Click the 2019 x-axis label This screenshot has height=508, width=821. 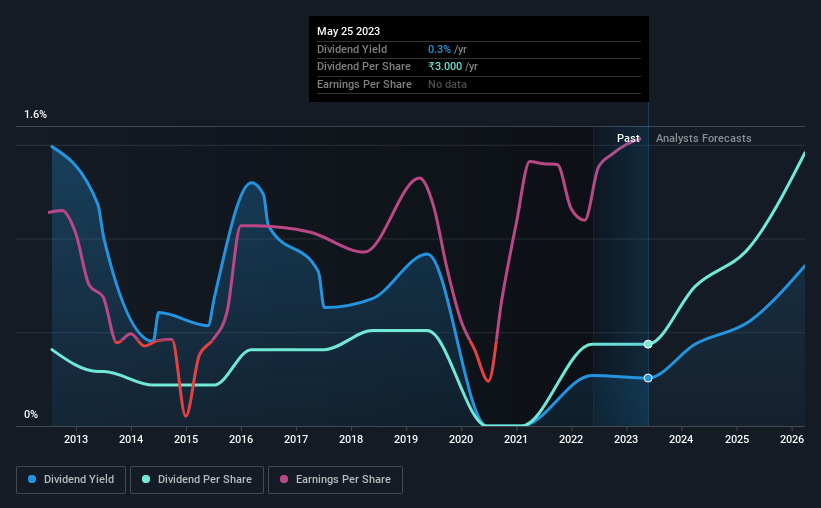pyautogui.click(x=406, y=439)
